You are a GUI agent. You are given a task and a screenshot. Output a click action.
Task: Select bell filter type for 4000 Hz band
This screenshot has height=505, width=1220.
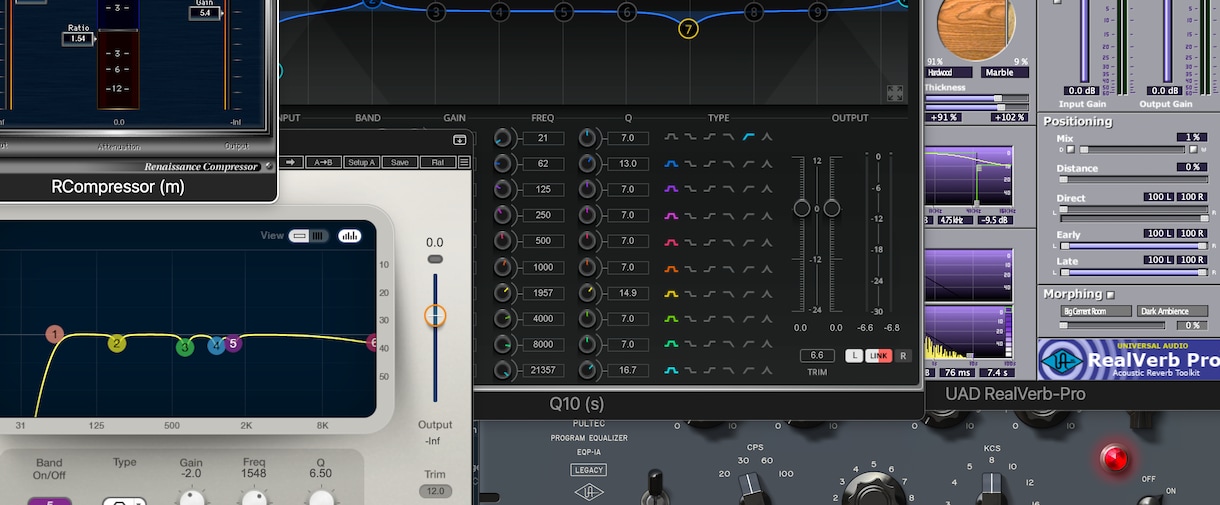(672, 318)
